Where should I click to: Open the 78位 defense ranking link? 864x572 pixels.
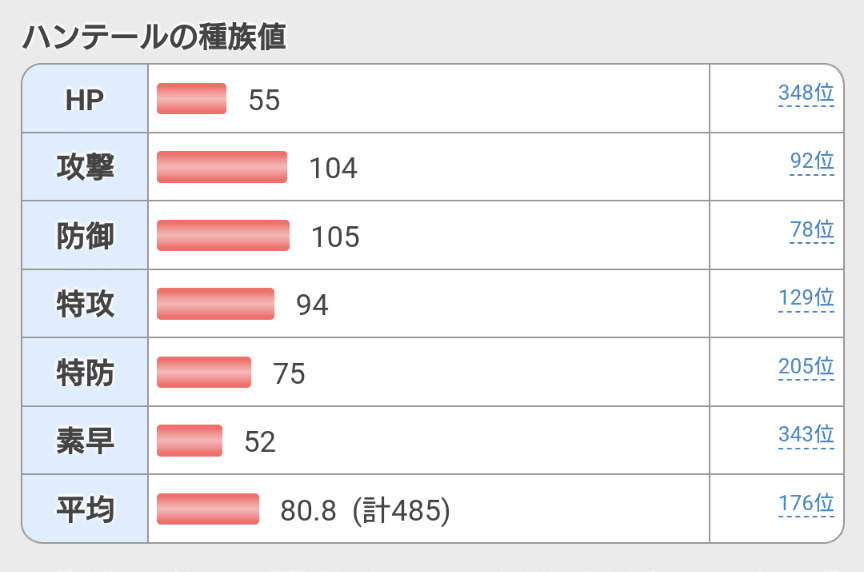click(x=810, y=230)
